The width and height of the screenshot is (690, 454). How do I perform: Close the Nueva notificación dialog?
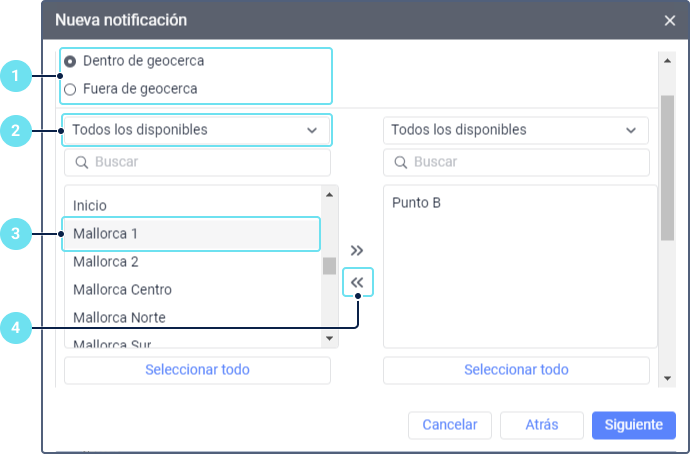(669, 20)
